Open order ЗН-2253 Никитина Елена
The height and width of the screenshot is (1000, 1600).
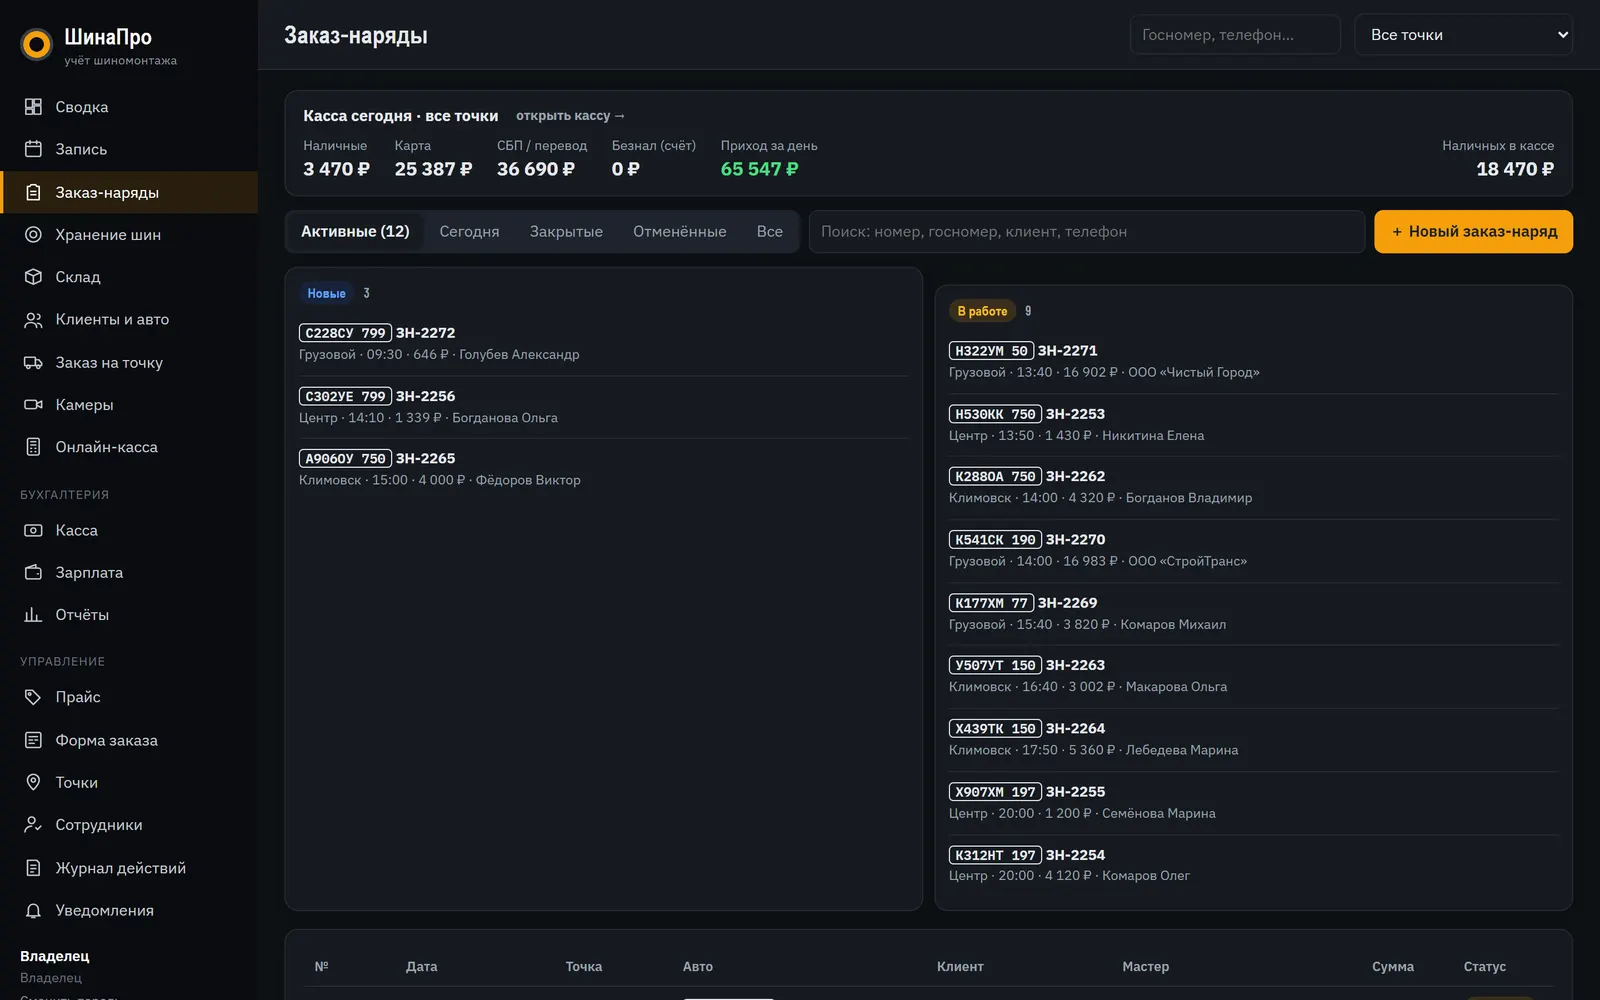(1253, 424)
